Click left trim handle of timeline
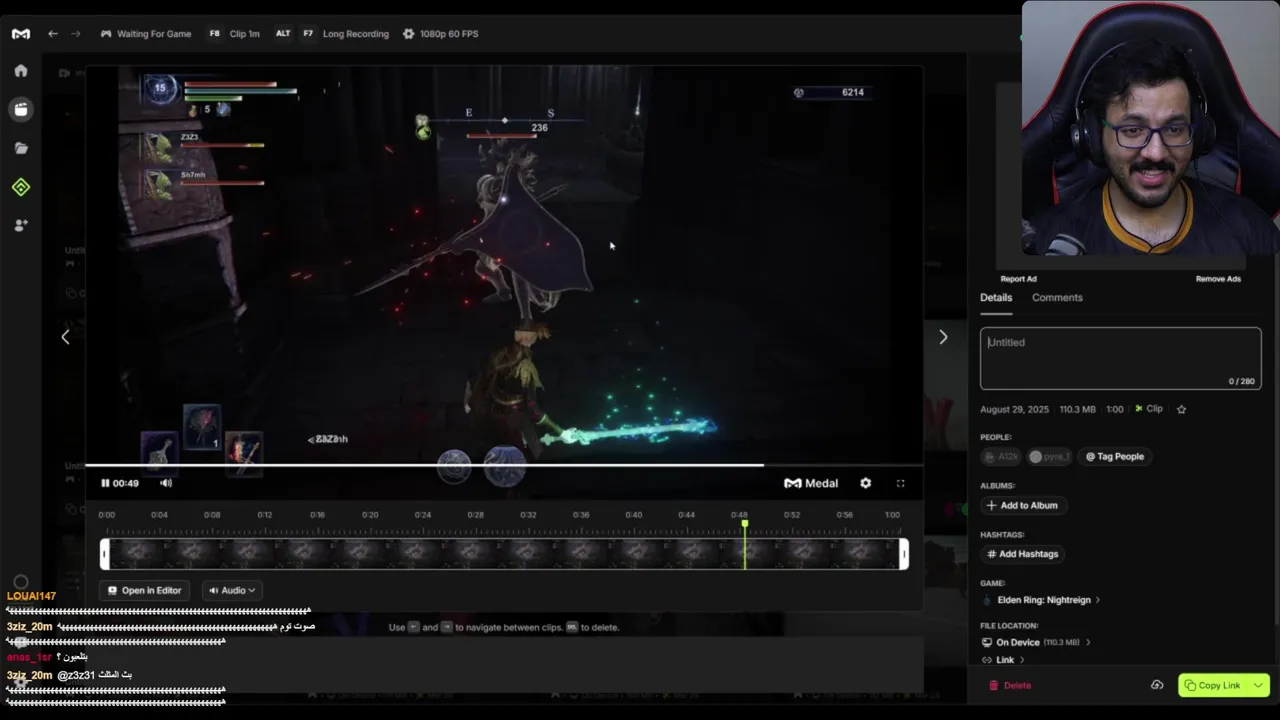The image size is (1280, 720). [105, 554]
